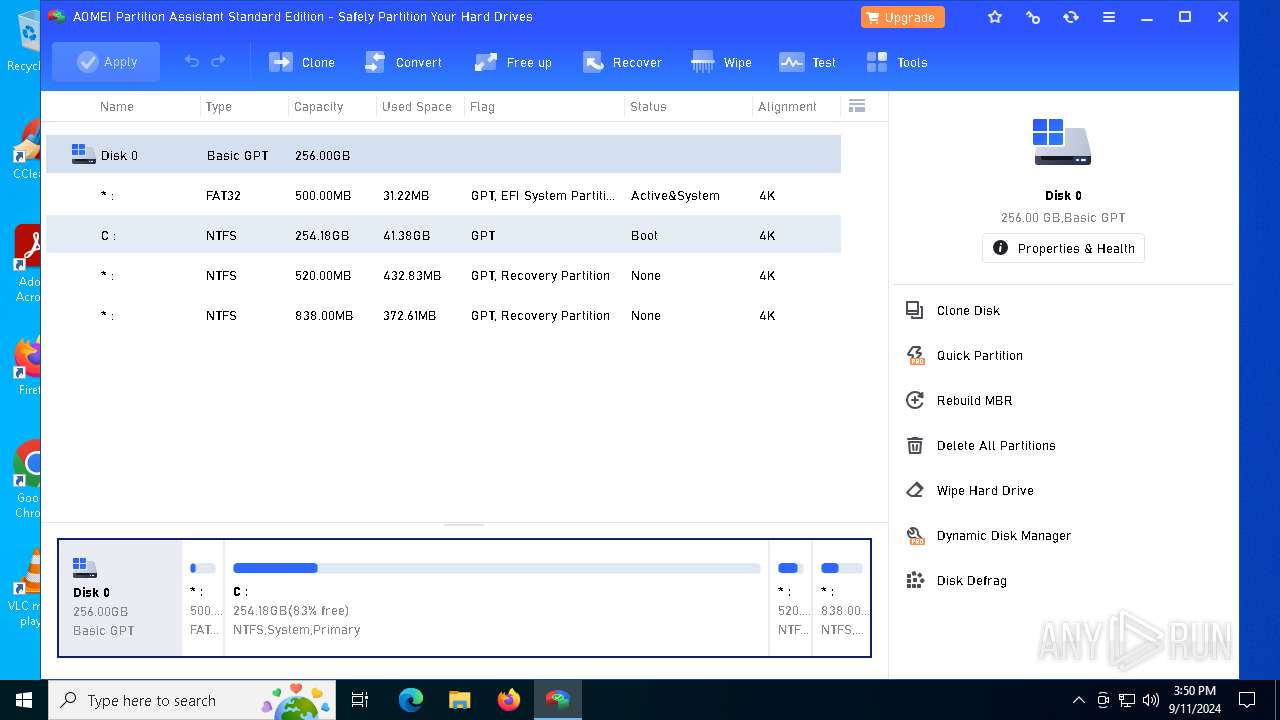Viewport: 1280px width, 720px height.
Task: Click the Flag column header
Action: pyautogui.click(x=483, y=106)
